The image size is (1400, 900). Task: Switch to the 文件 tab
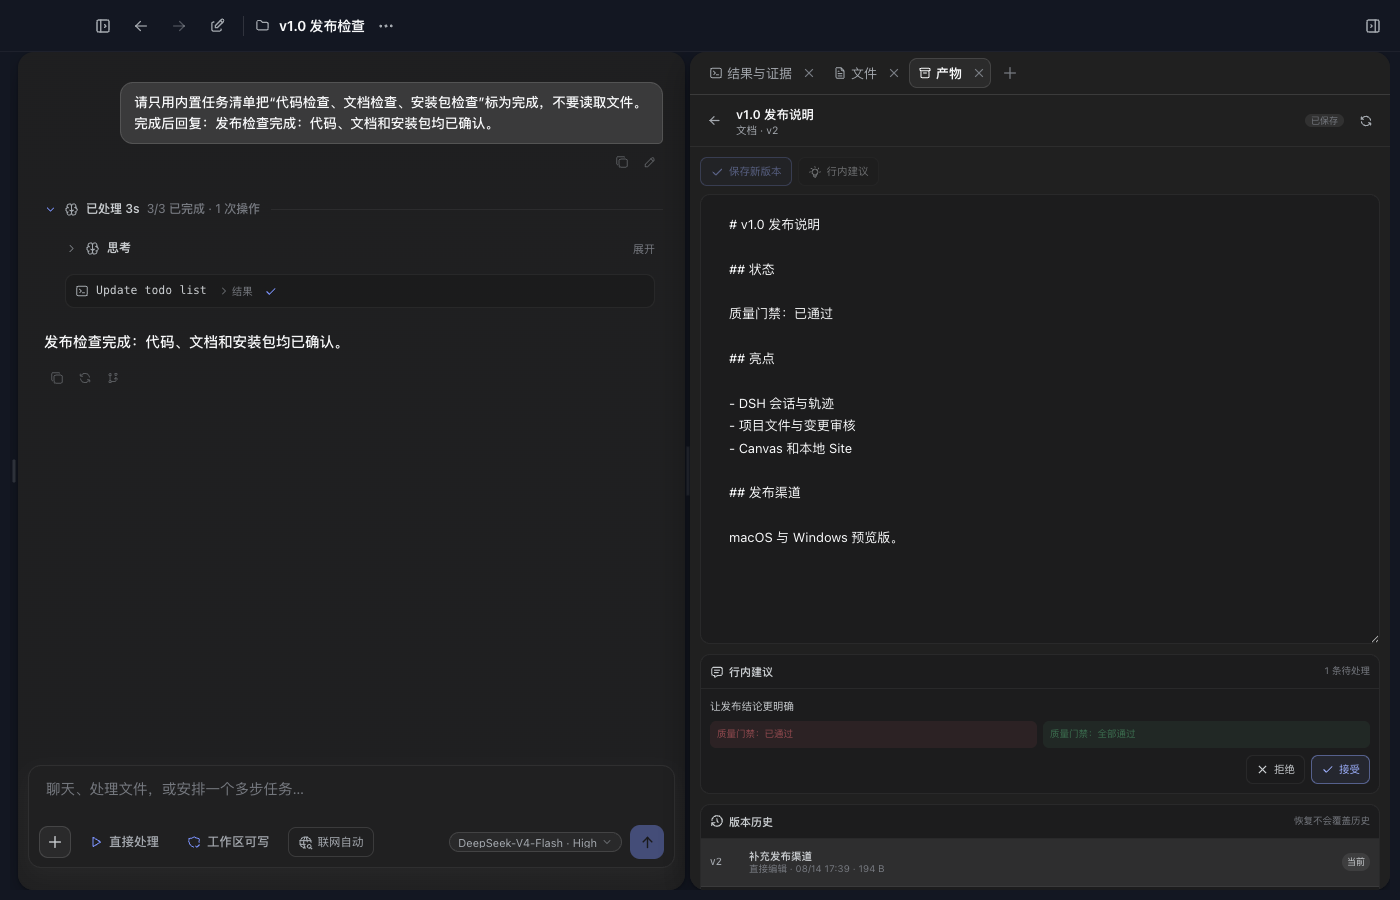click(x=855, y=73)
